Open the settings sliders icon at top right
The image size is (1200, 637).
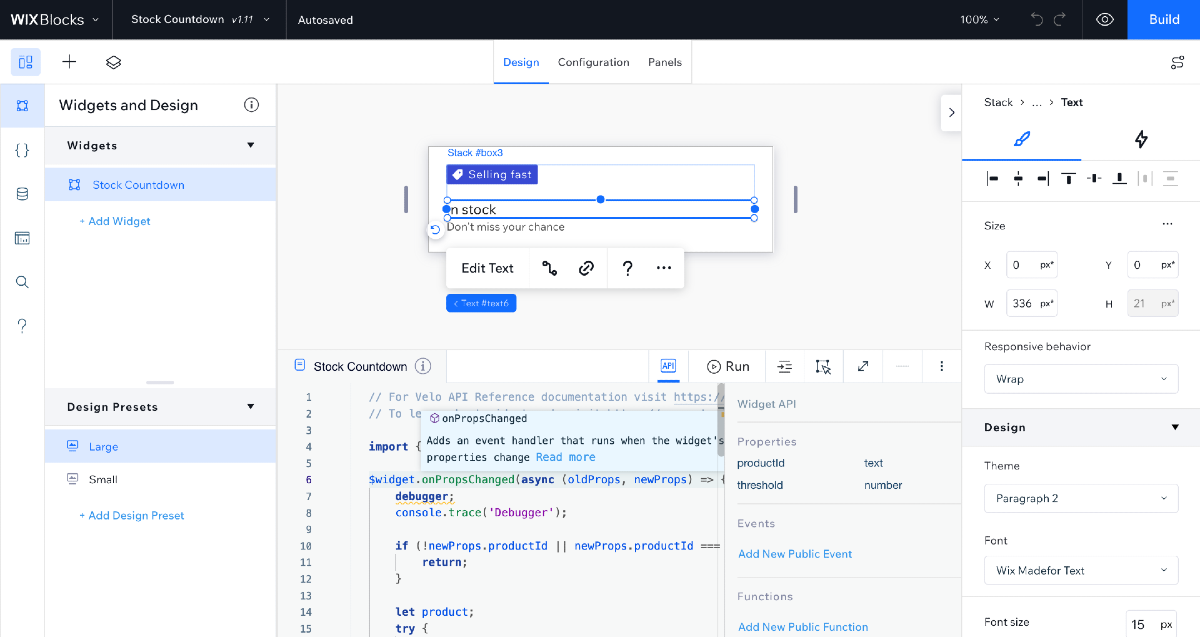tap(1177, 62)
